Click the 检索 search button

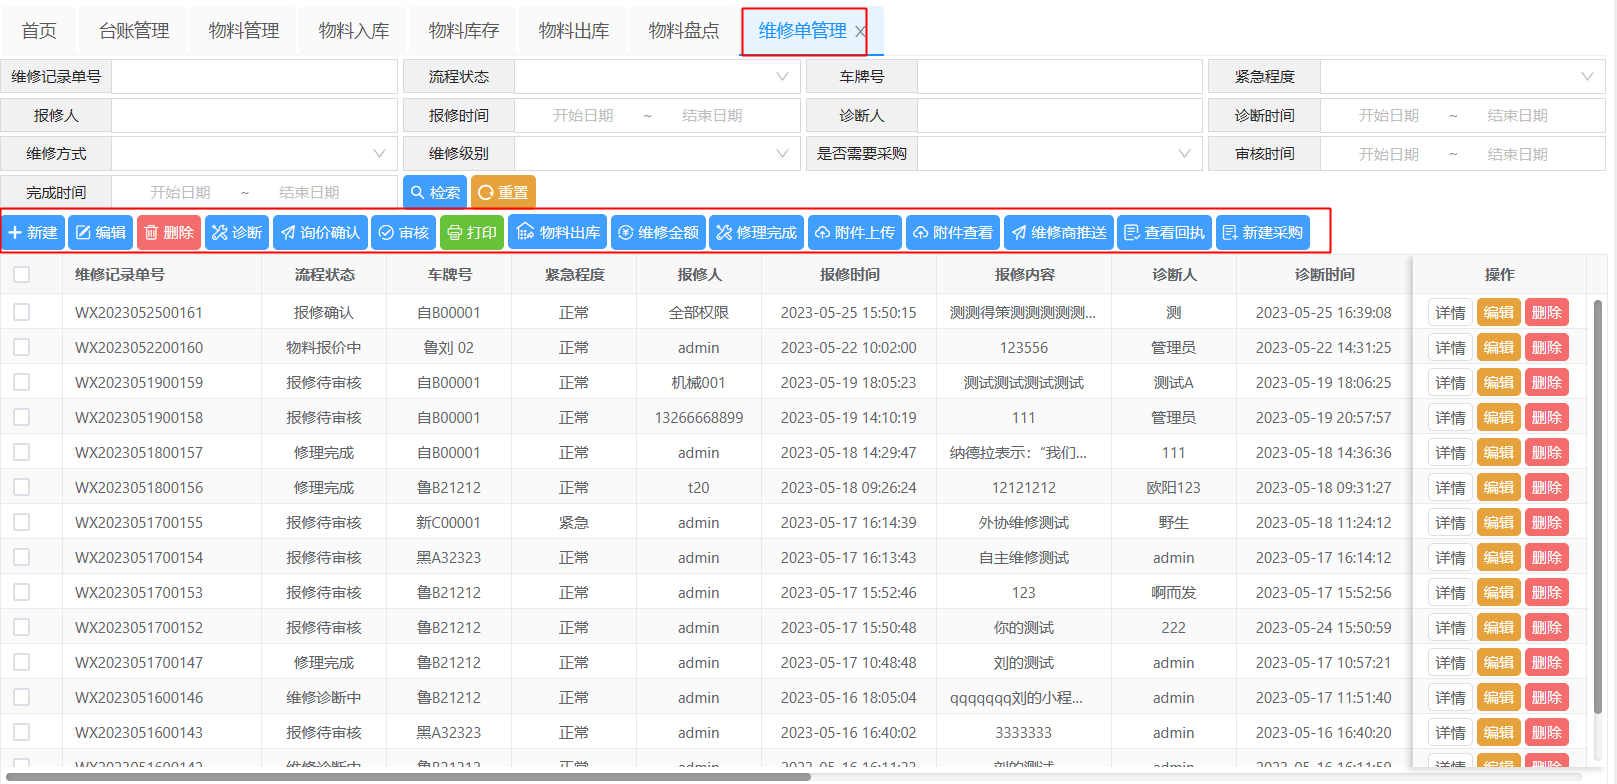[435, 192]
